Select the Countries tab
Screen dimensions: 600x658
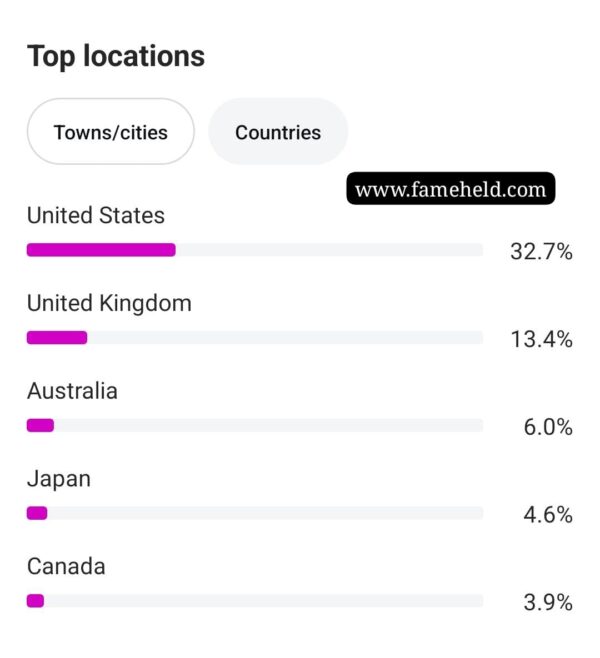[x=278, y=132]
